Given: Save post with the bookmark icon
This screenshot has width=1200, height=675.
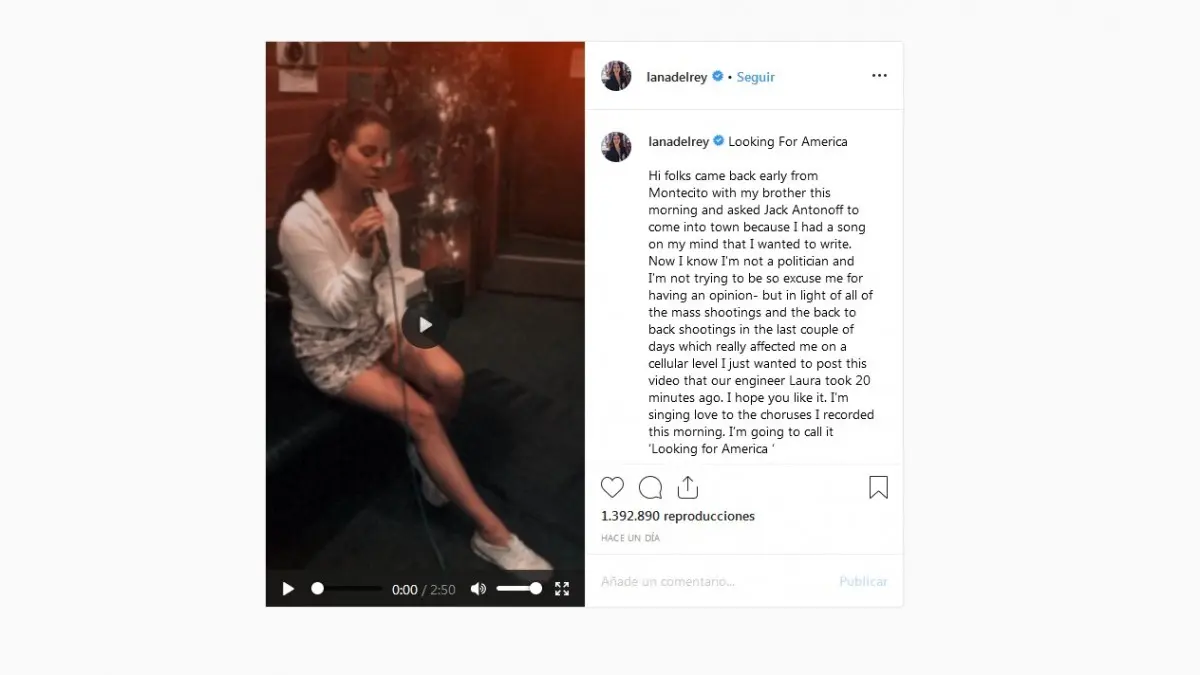Looking at the screenshot, I should pyautogui.click(x=878, y=487).
